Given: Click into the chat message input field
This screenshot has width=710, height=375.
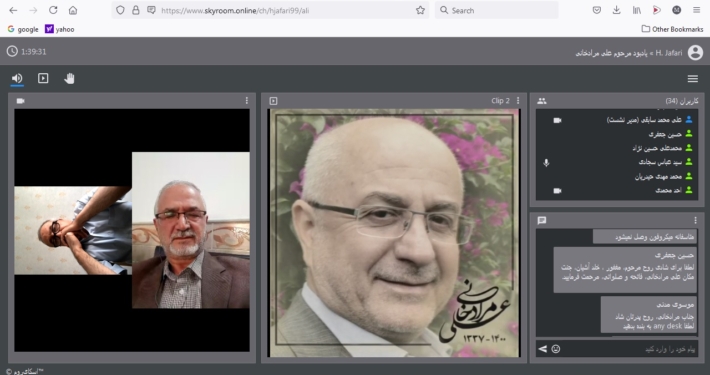Looking at the screenshot, I should [629, 349].
